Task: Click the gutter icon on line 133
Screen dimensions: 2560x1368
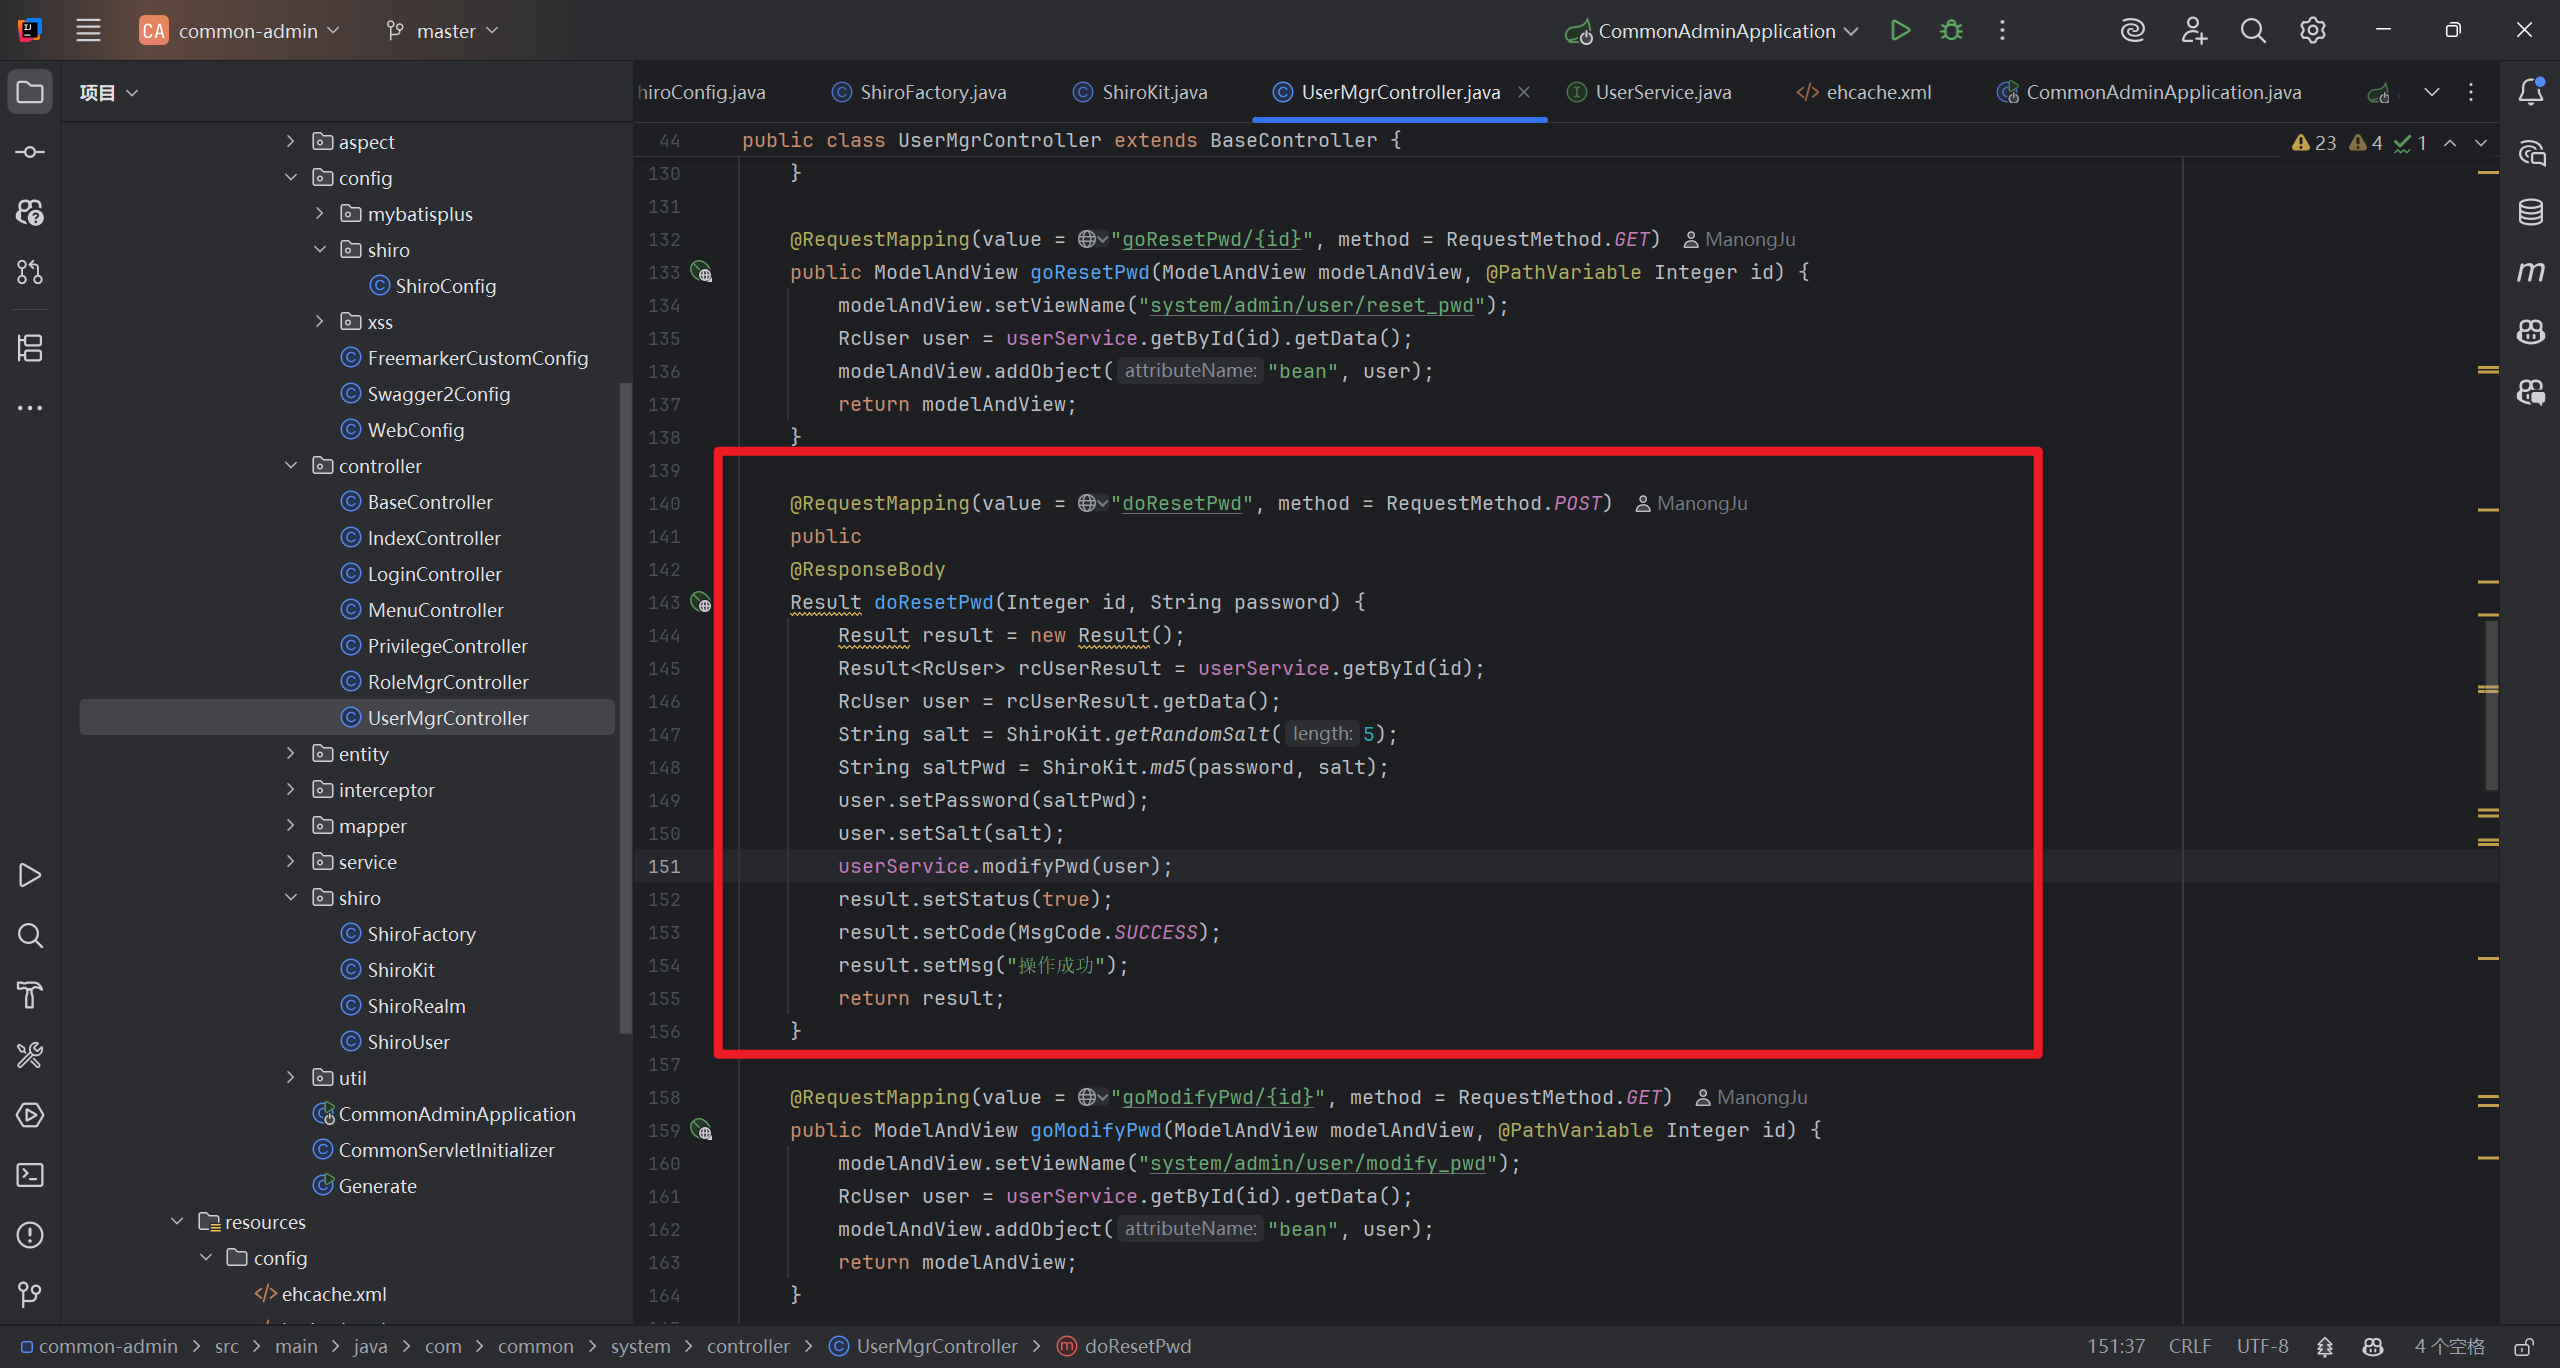Action: [702, 273]
